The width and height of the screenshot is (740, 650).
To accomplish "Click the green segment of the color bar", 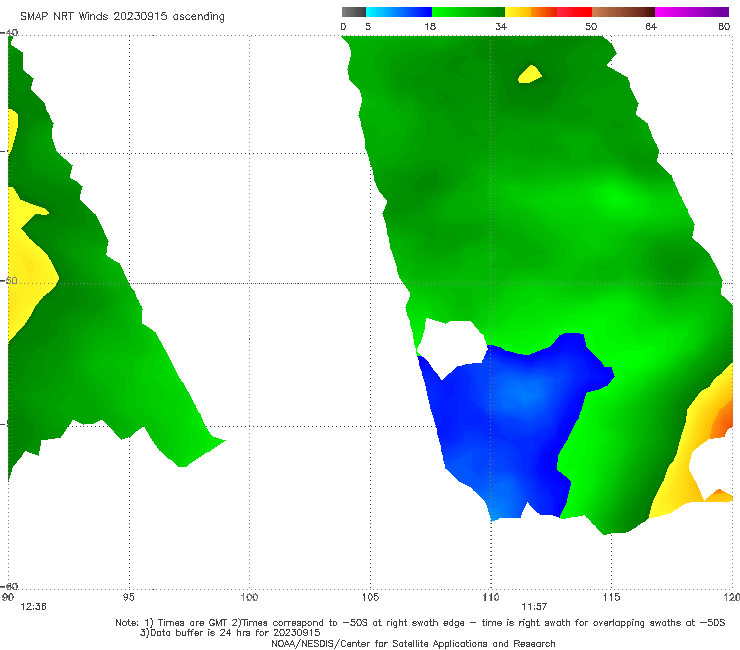I will point(468,12).
